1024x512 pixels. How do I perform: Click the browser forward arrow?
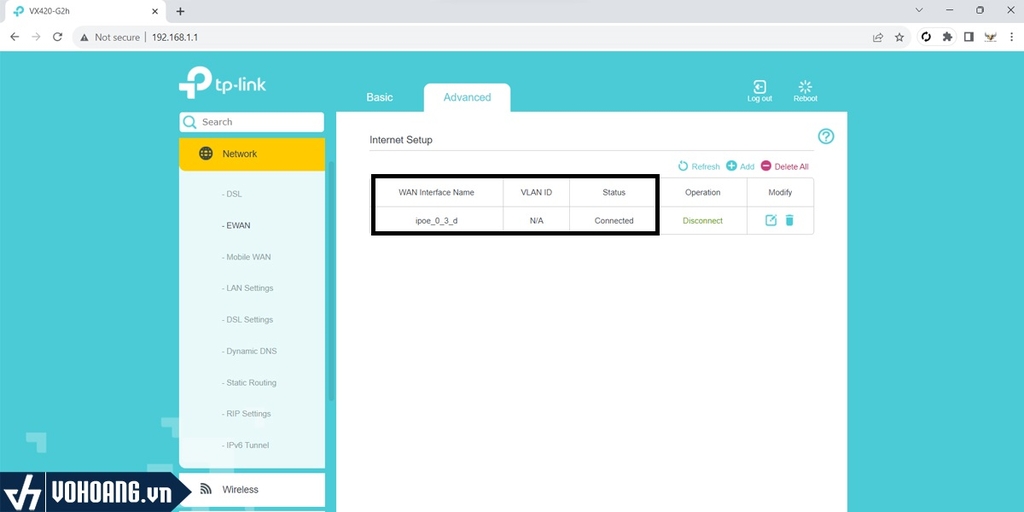36,37
